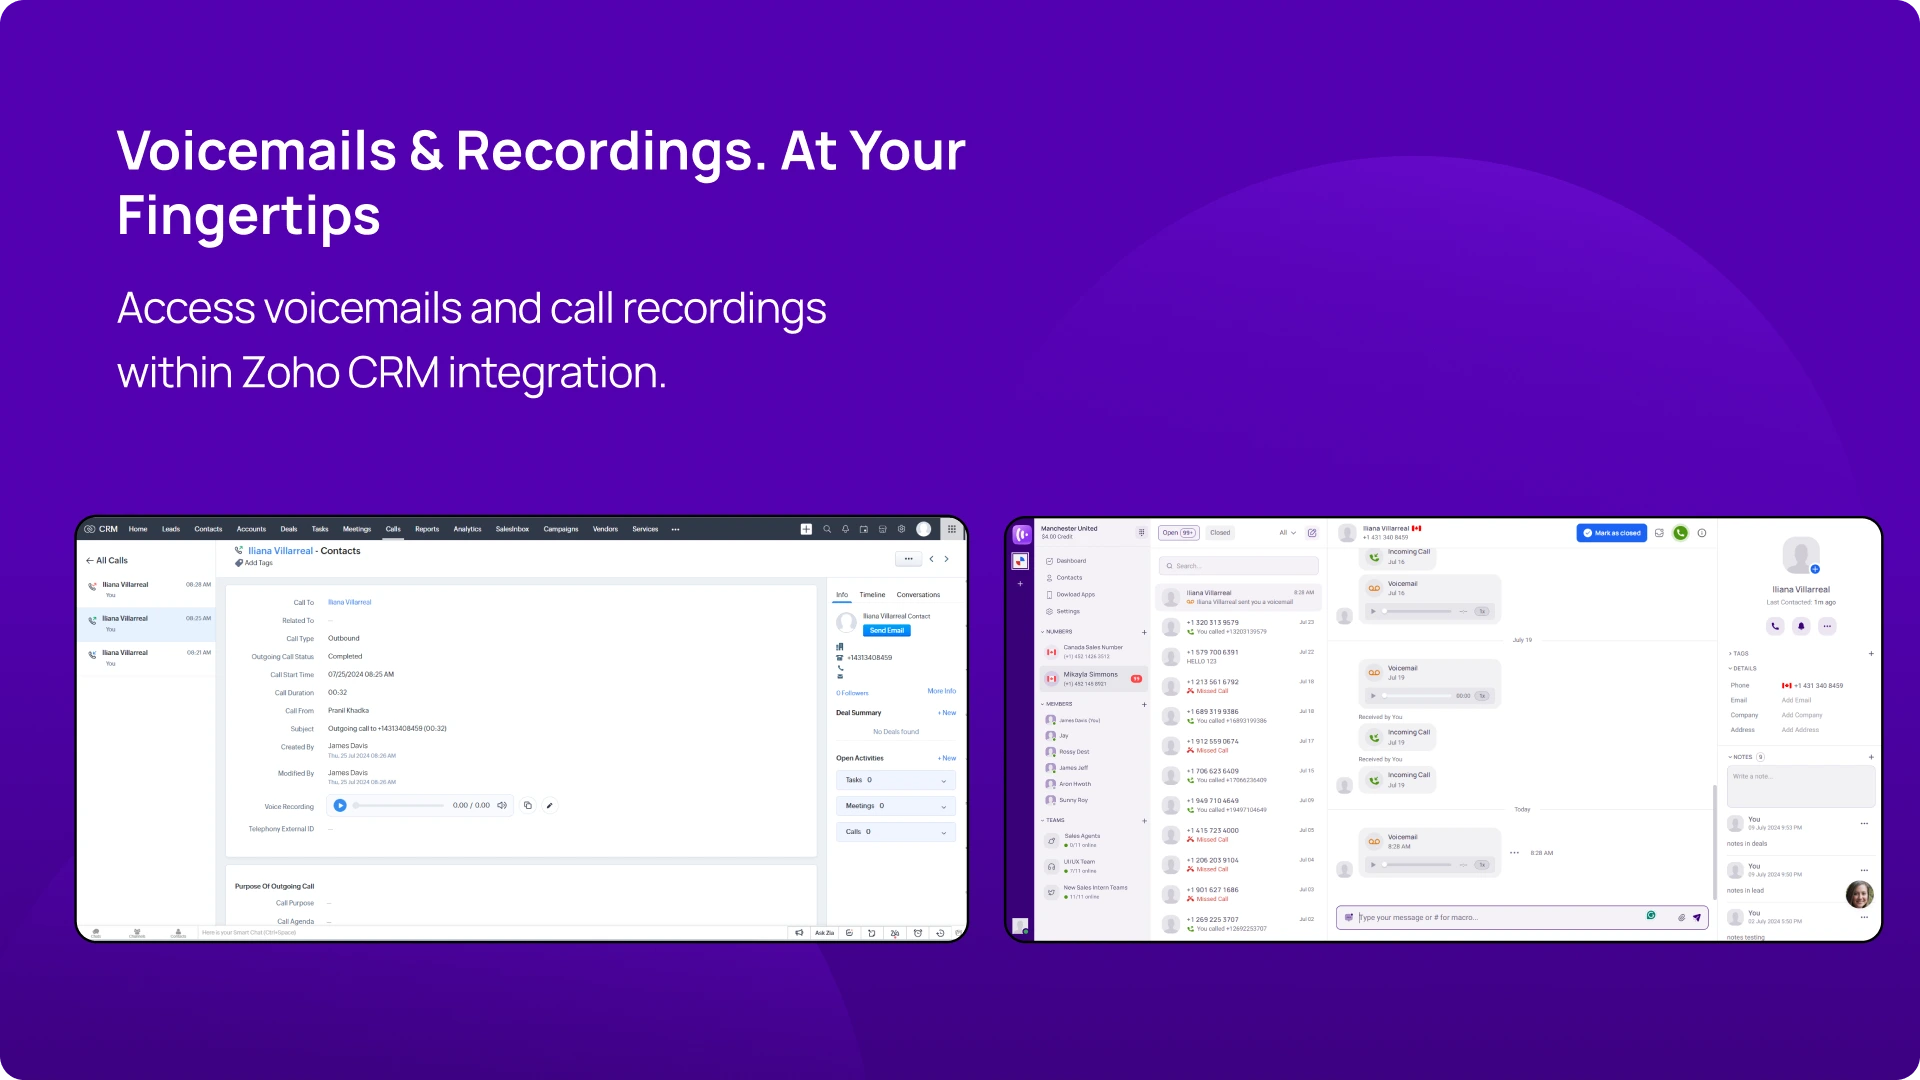Click the three-dot icon under Iliana Villarreal profile
The image size is (1920, 1080).
pos(1827,626)
